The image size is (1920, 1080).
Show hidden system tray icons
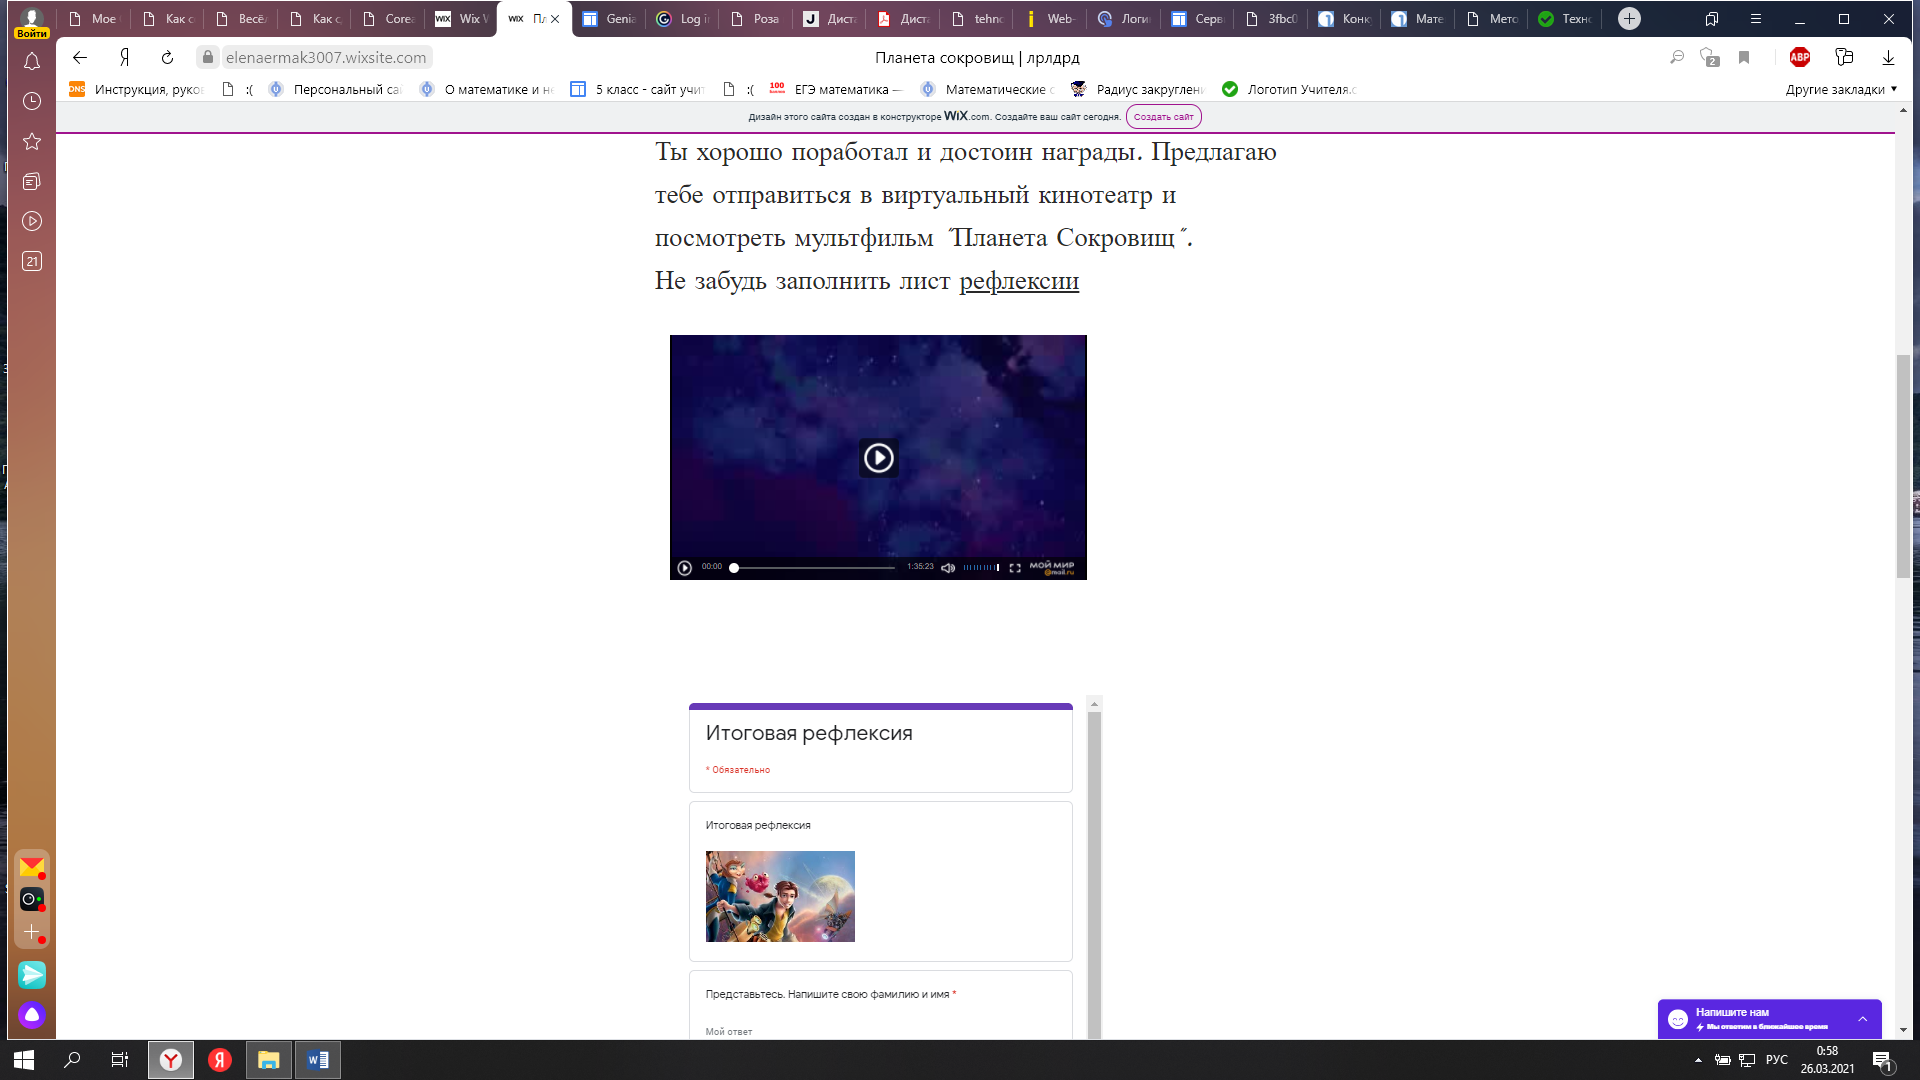coord(1698,1060)
